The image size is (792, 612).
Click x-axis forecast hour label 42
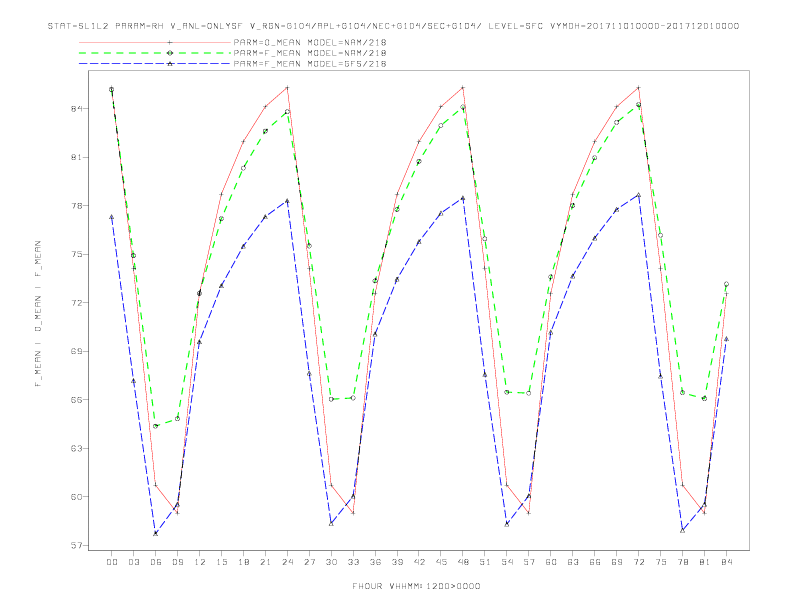click(419, 562)
